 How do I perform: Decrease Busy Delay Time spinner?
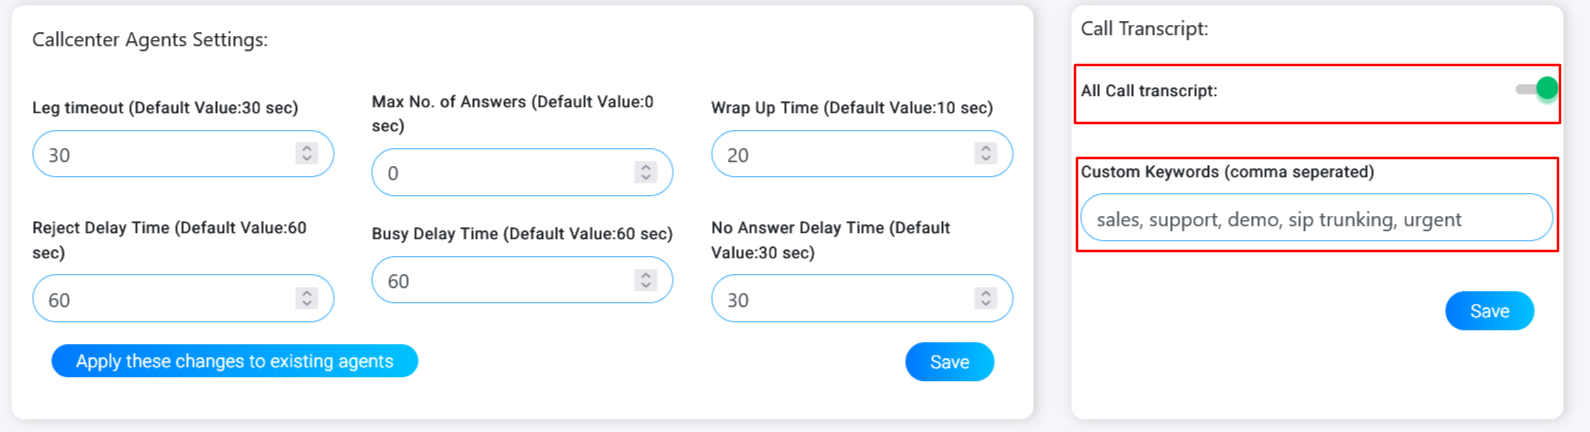pyautogui.click(x=646, y=286)
